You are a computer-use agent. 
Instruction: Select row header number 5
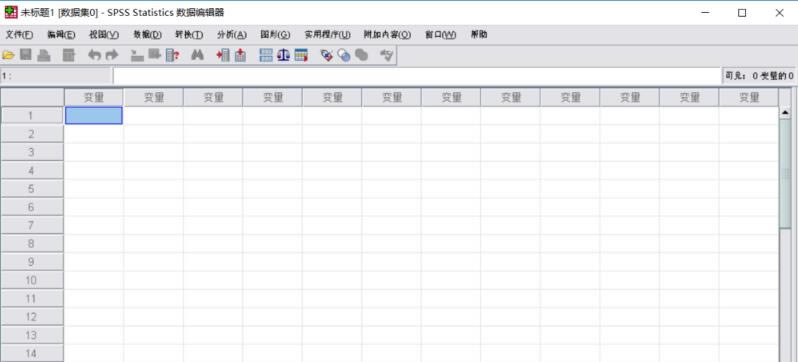tap(32, 189)
